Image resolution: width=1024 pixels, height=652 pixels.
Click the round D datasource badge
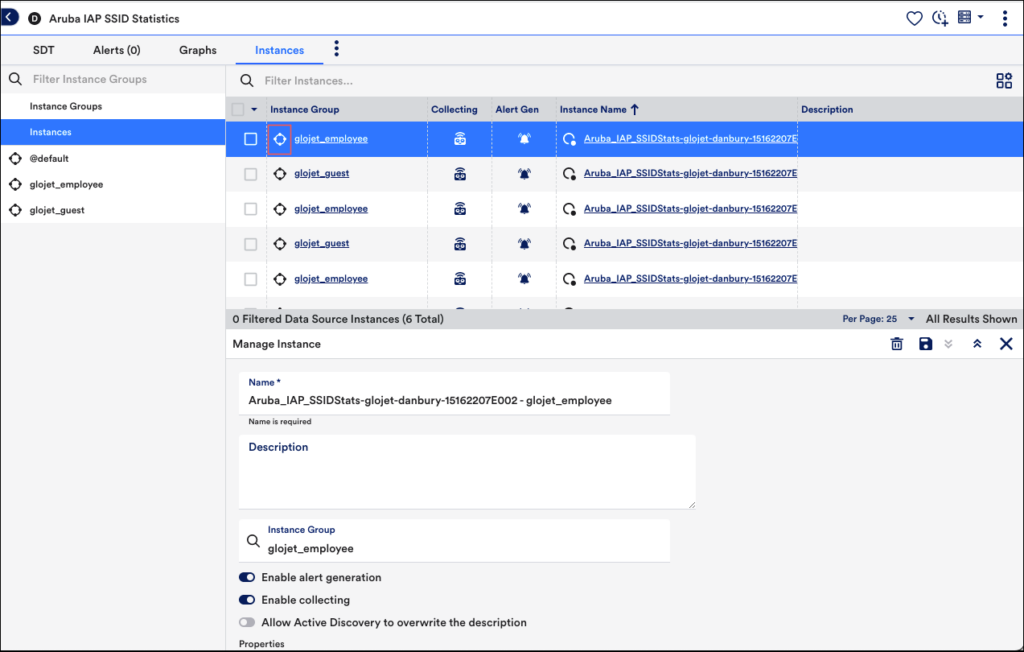pyautogui.click(x=35, y=19)
